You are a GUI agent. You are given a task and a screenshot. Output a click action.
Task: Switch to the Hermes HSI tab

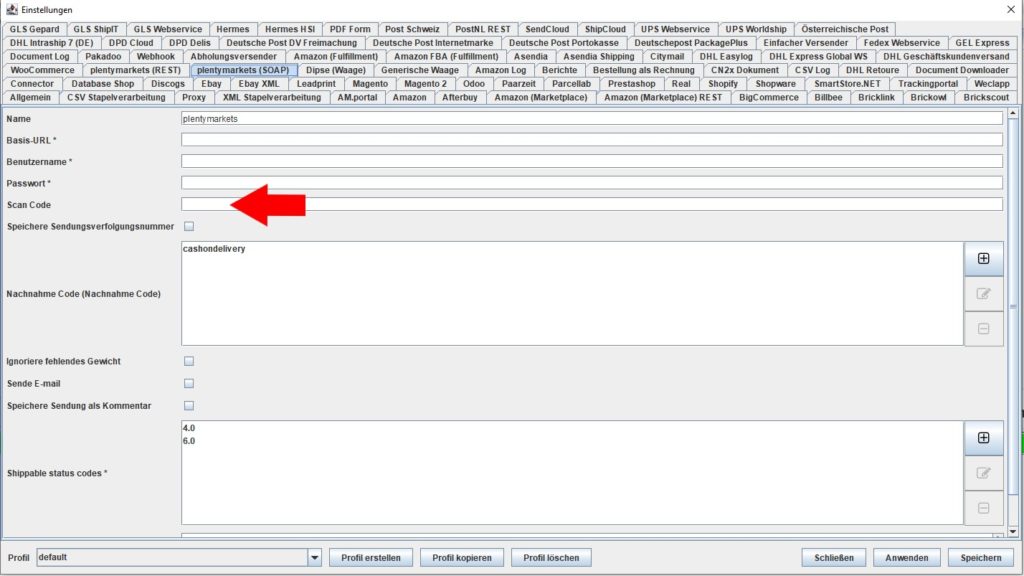(x=290, y=29)
